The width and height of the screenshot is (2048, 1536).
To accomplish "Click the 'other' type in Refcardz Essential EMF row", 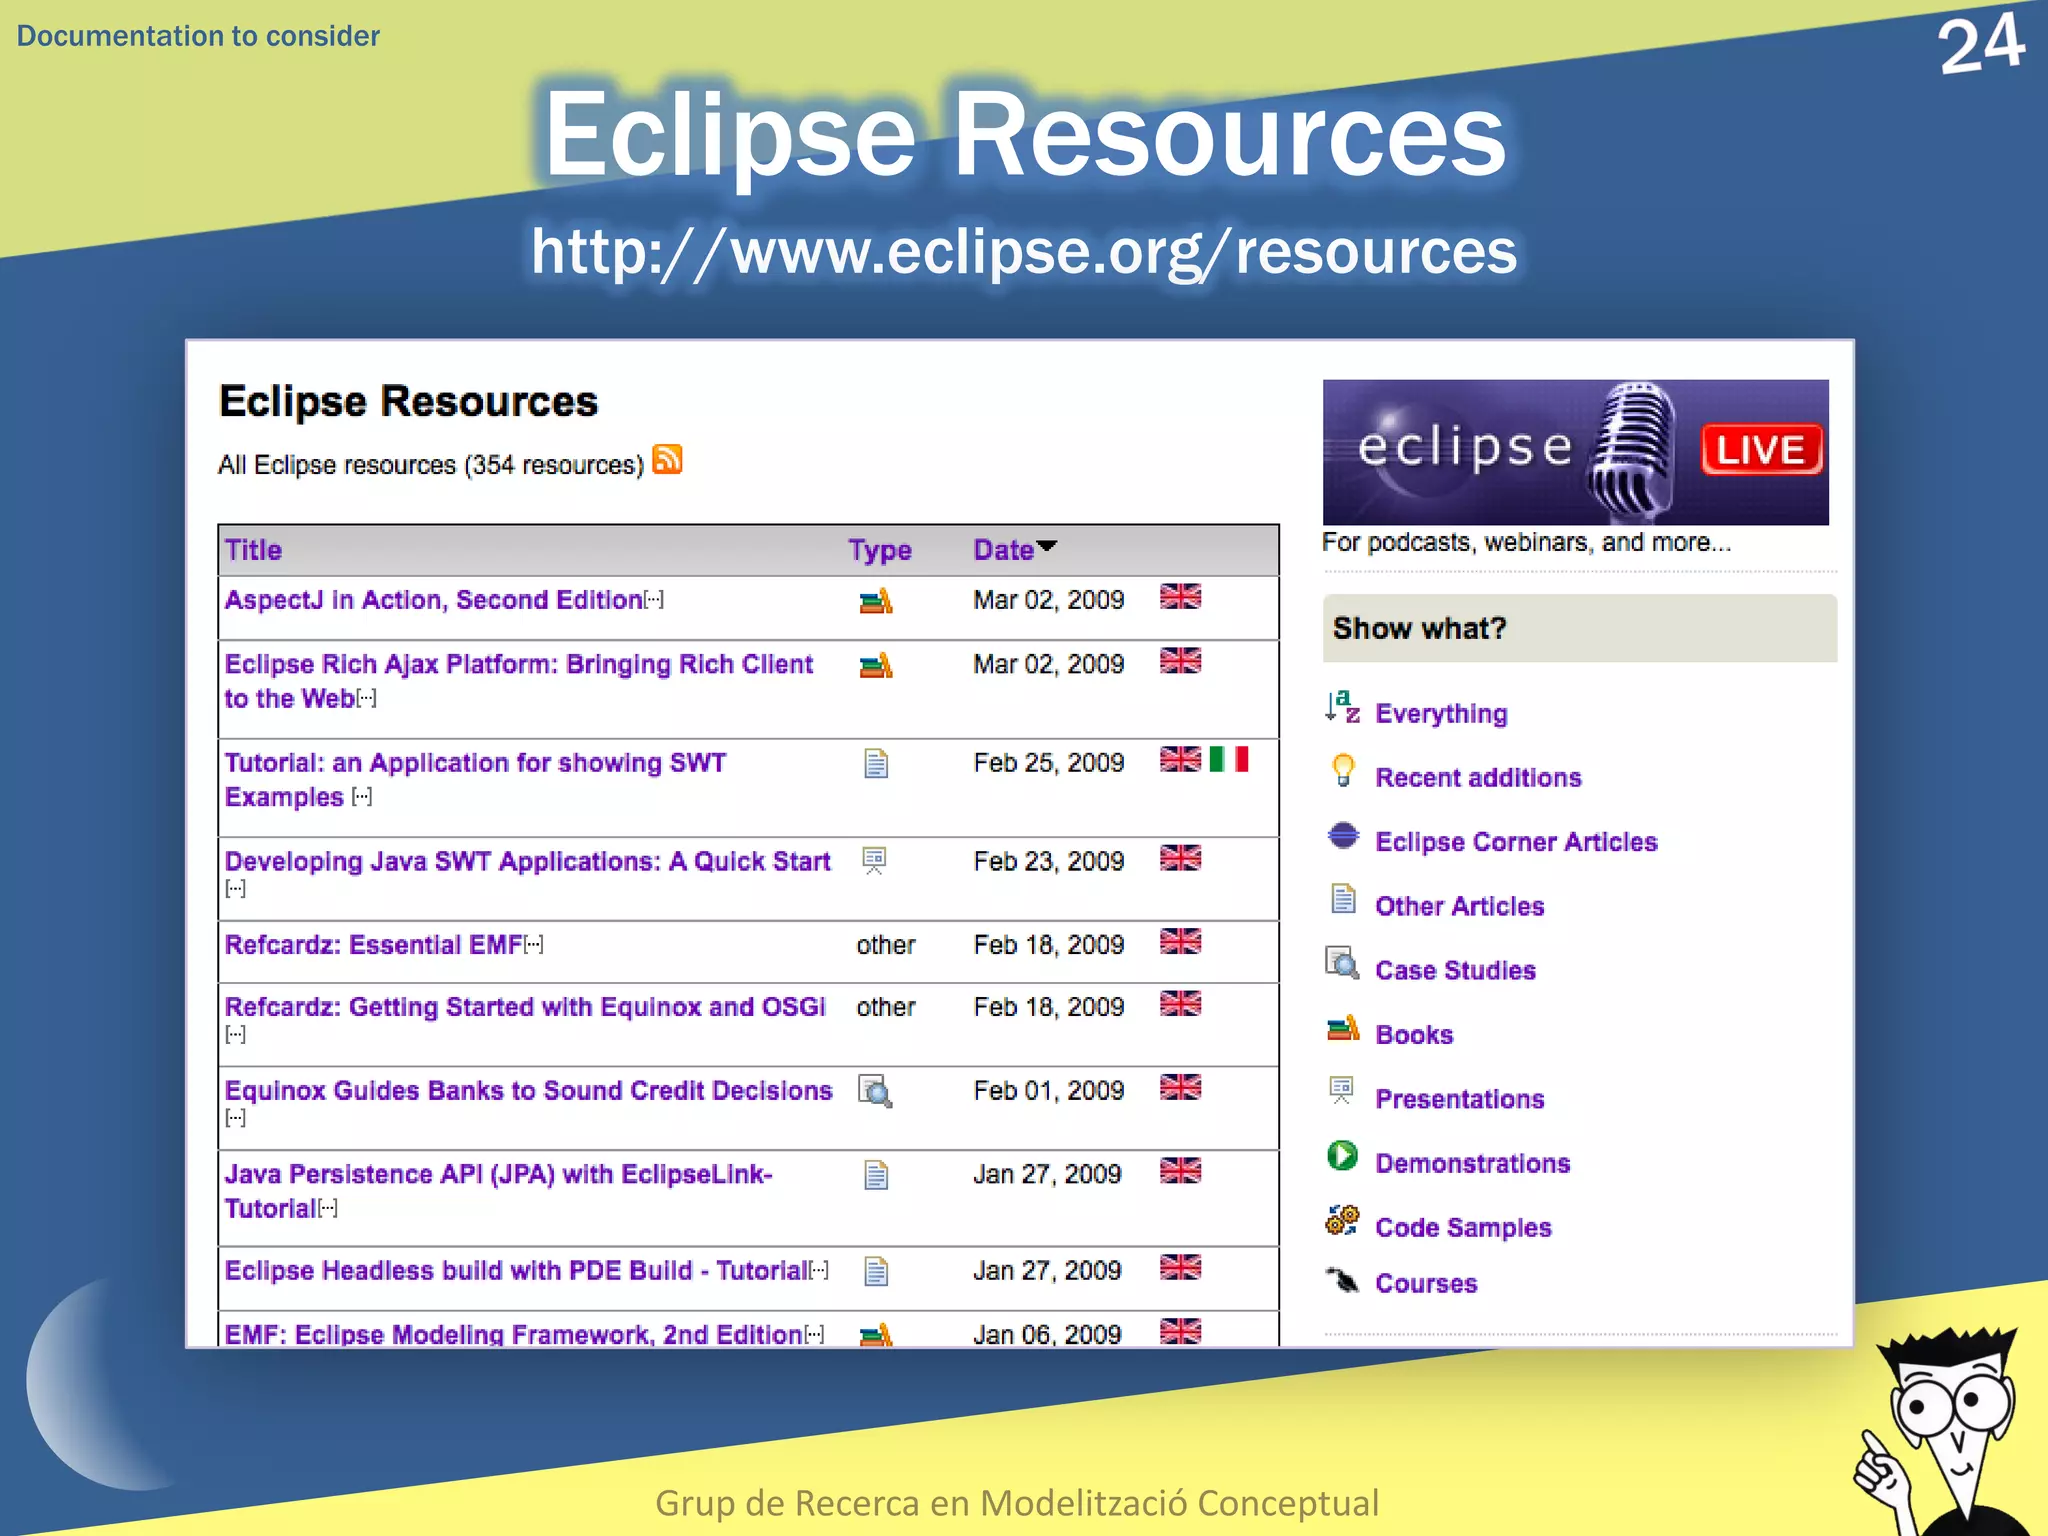I will tap(886, 944).
